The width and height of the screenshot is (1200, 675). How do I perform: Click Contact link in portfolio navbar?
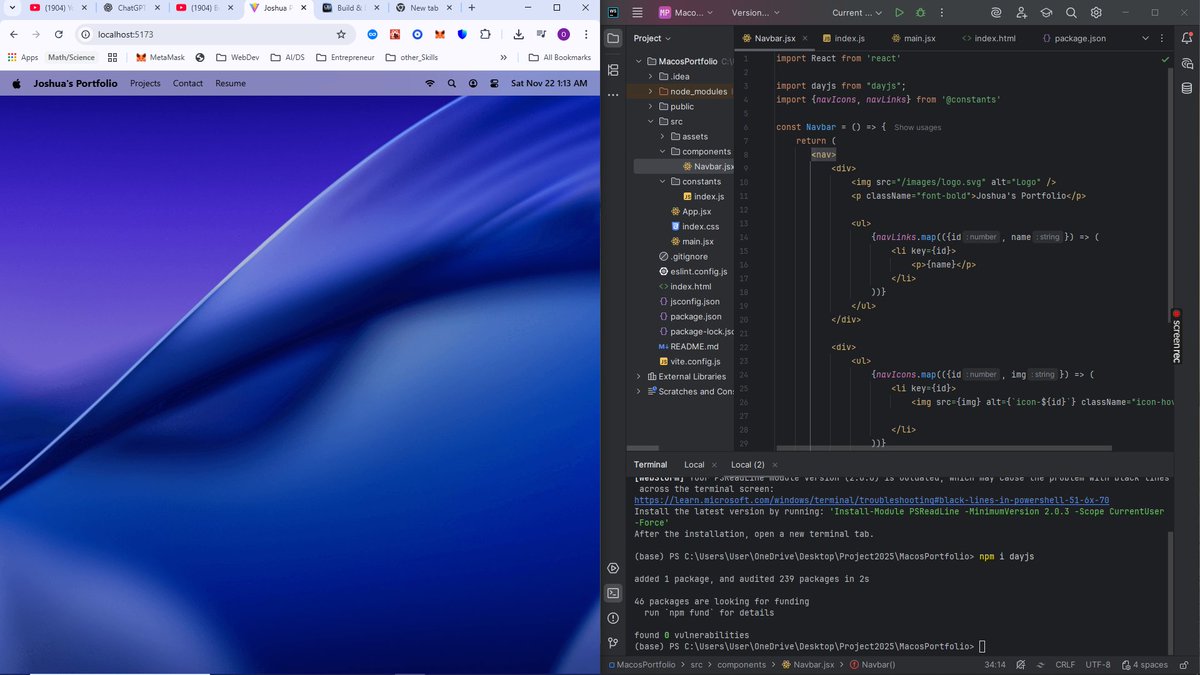pos(188,83)
